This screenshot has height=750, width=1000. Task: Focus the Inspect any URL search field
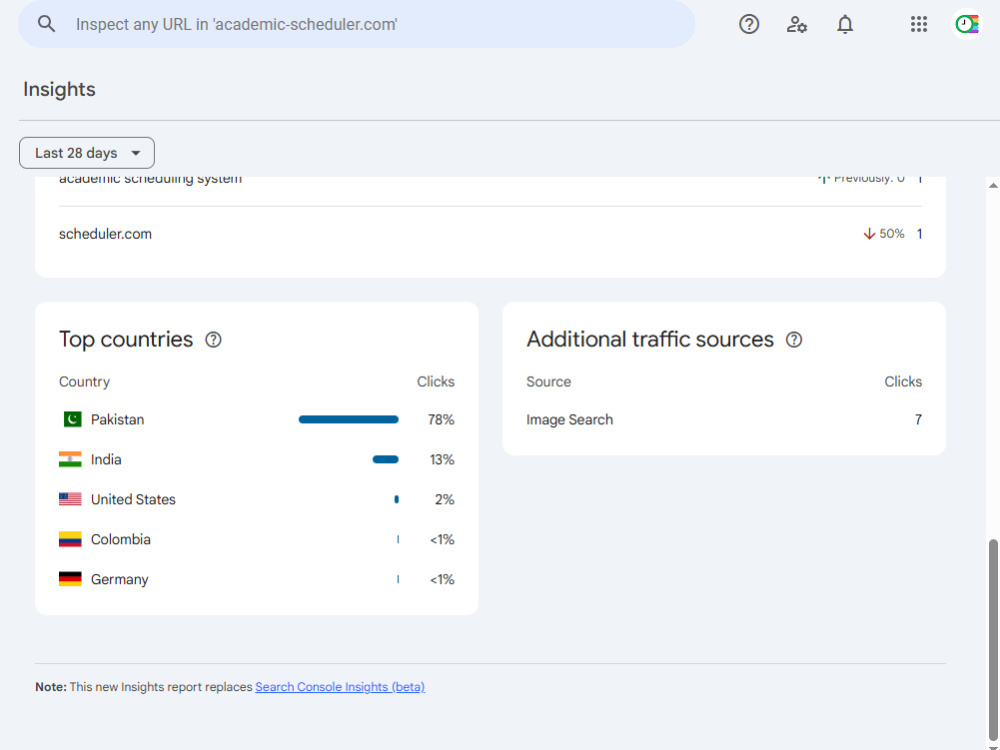coord(357,24)
